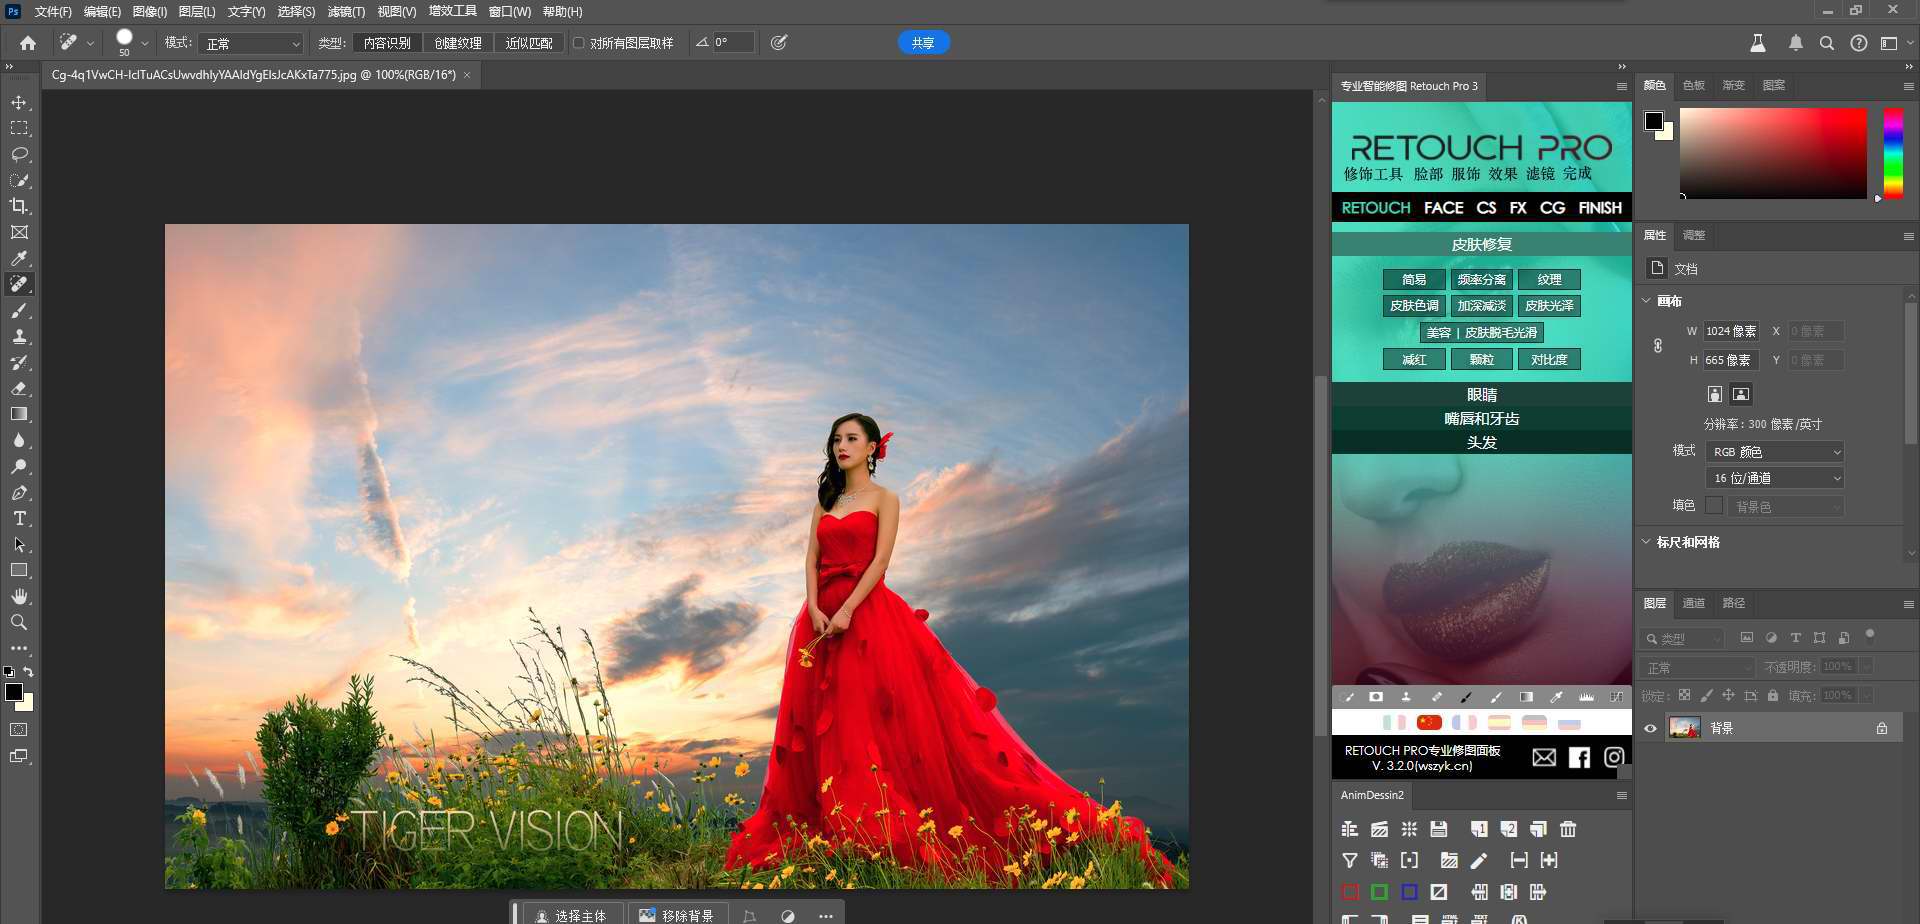Click the Facebook icon in Retouch Pro panel

click(x=1579, y=757)
